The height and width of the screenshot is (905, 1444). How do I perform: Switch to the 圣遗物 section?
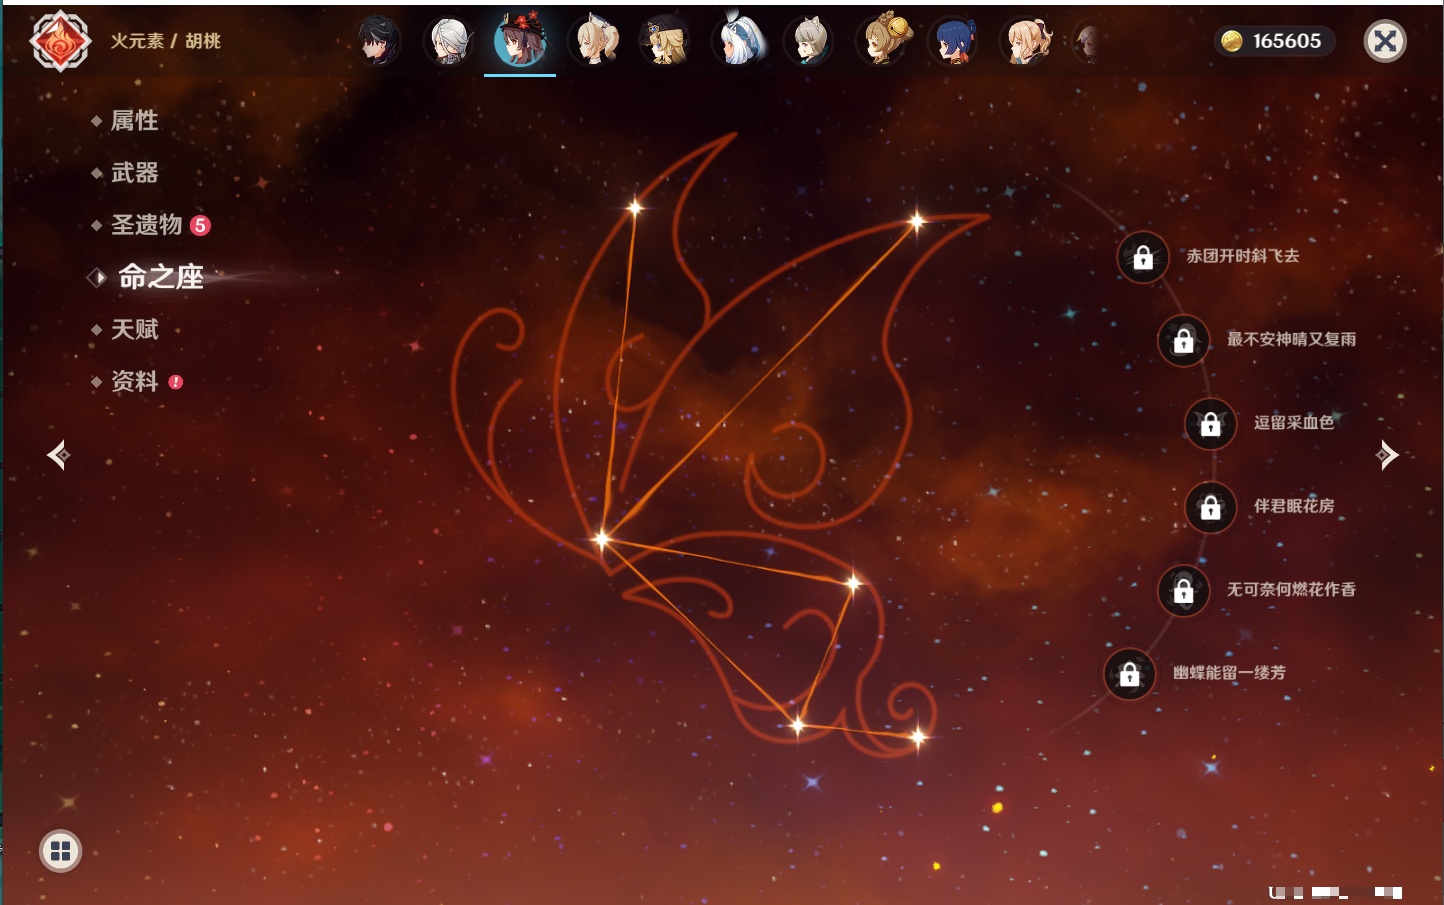pos(146,225)
